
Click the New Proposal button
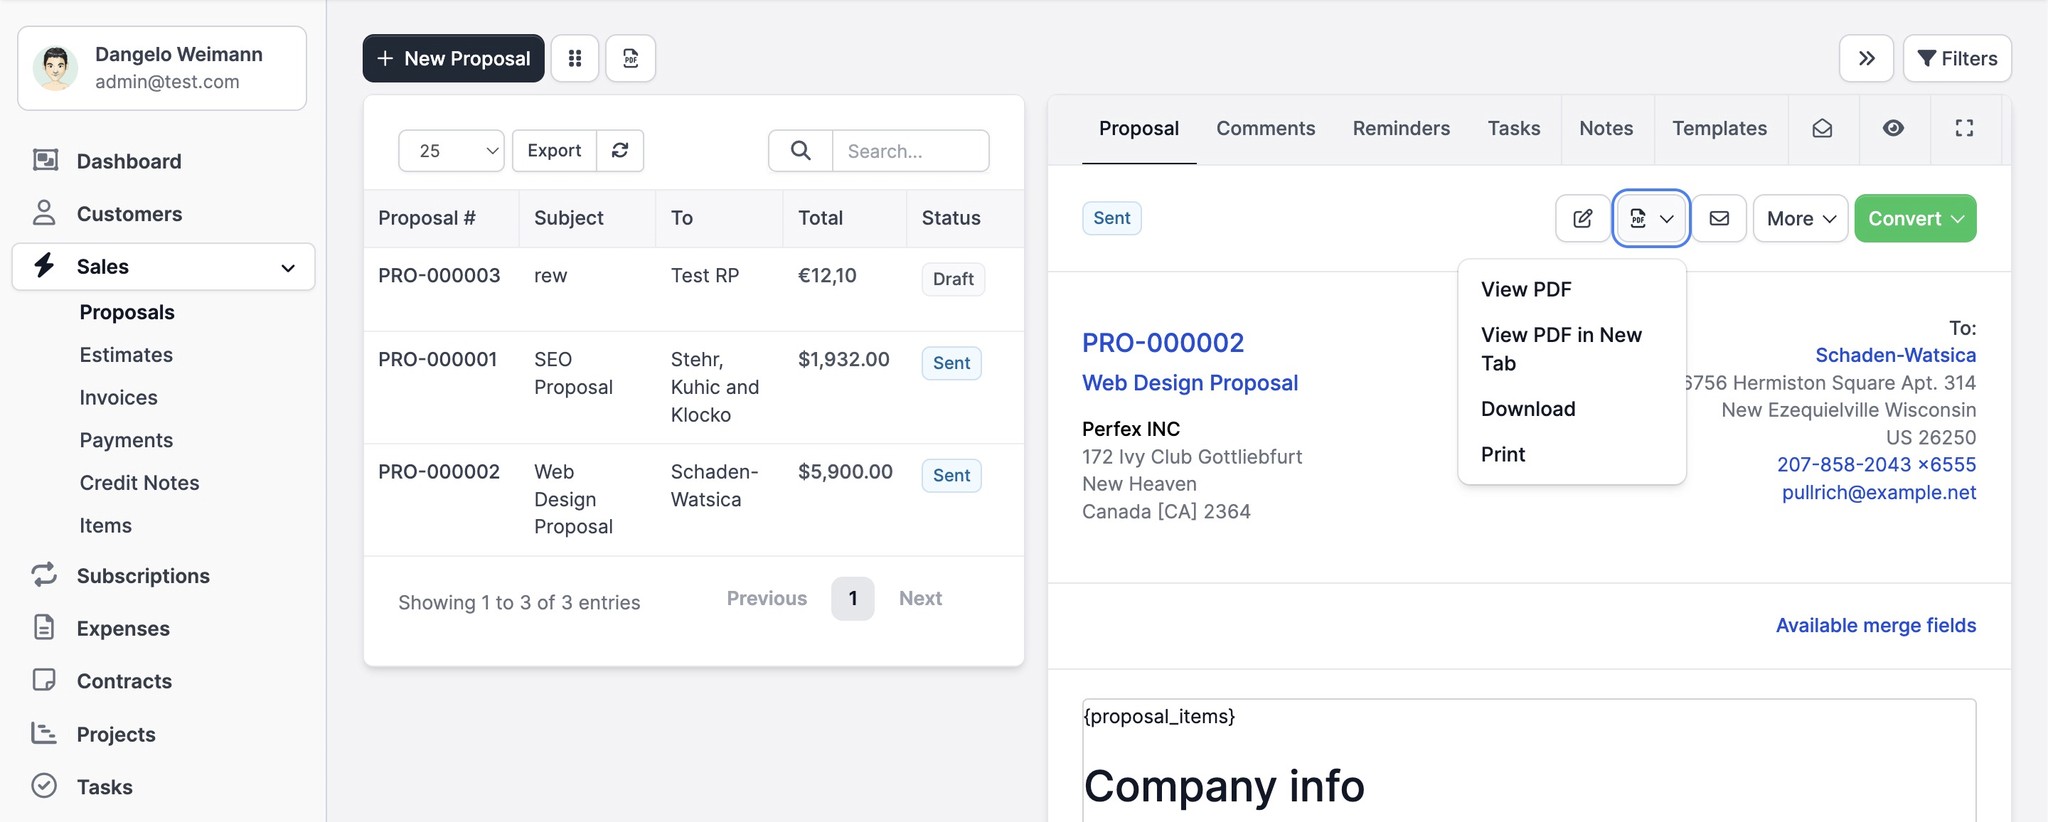pos(453,58)
